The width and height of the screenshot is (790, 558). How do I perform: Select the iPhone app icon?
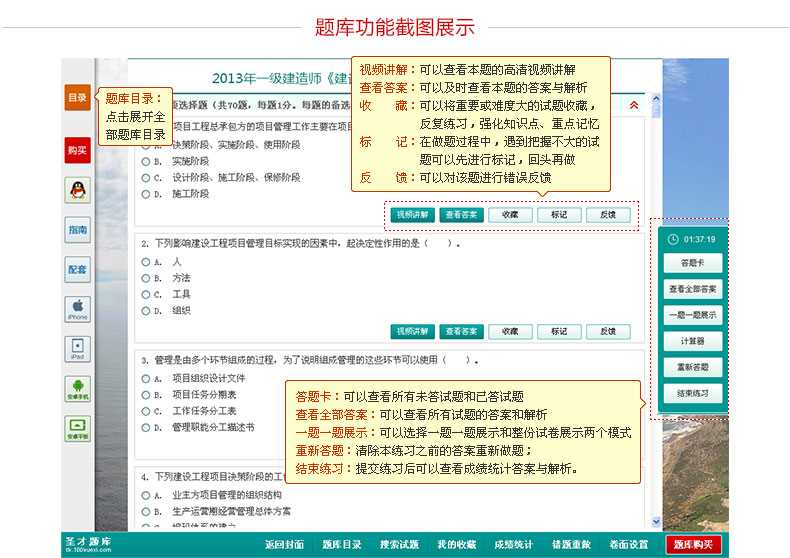77,308
